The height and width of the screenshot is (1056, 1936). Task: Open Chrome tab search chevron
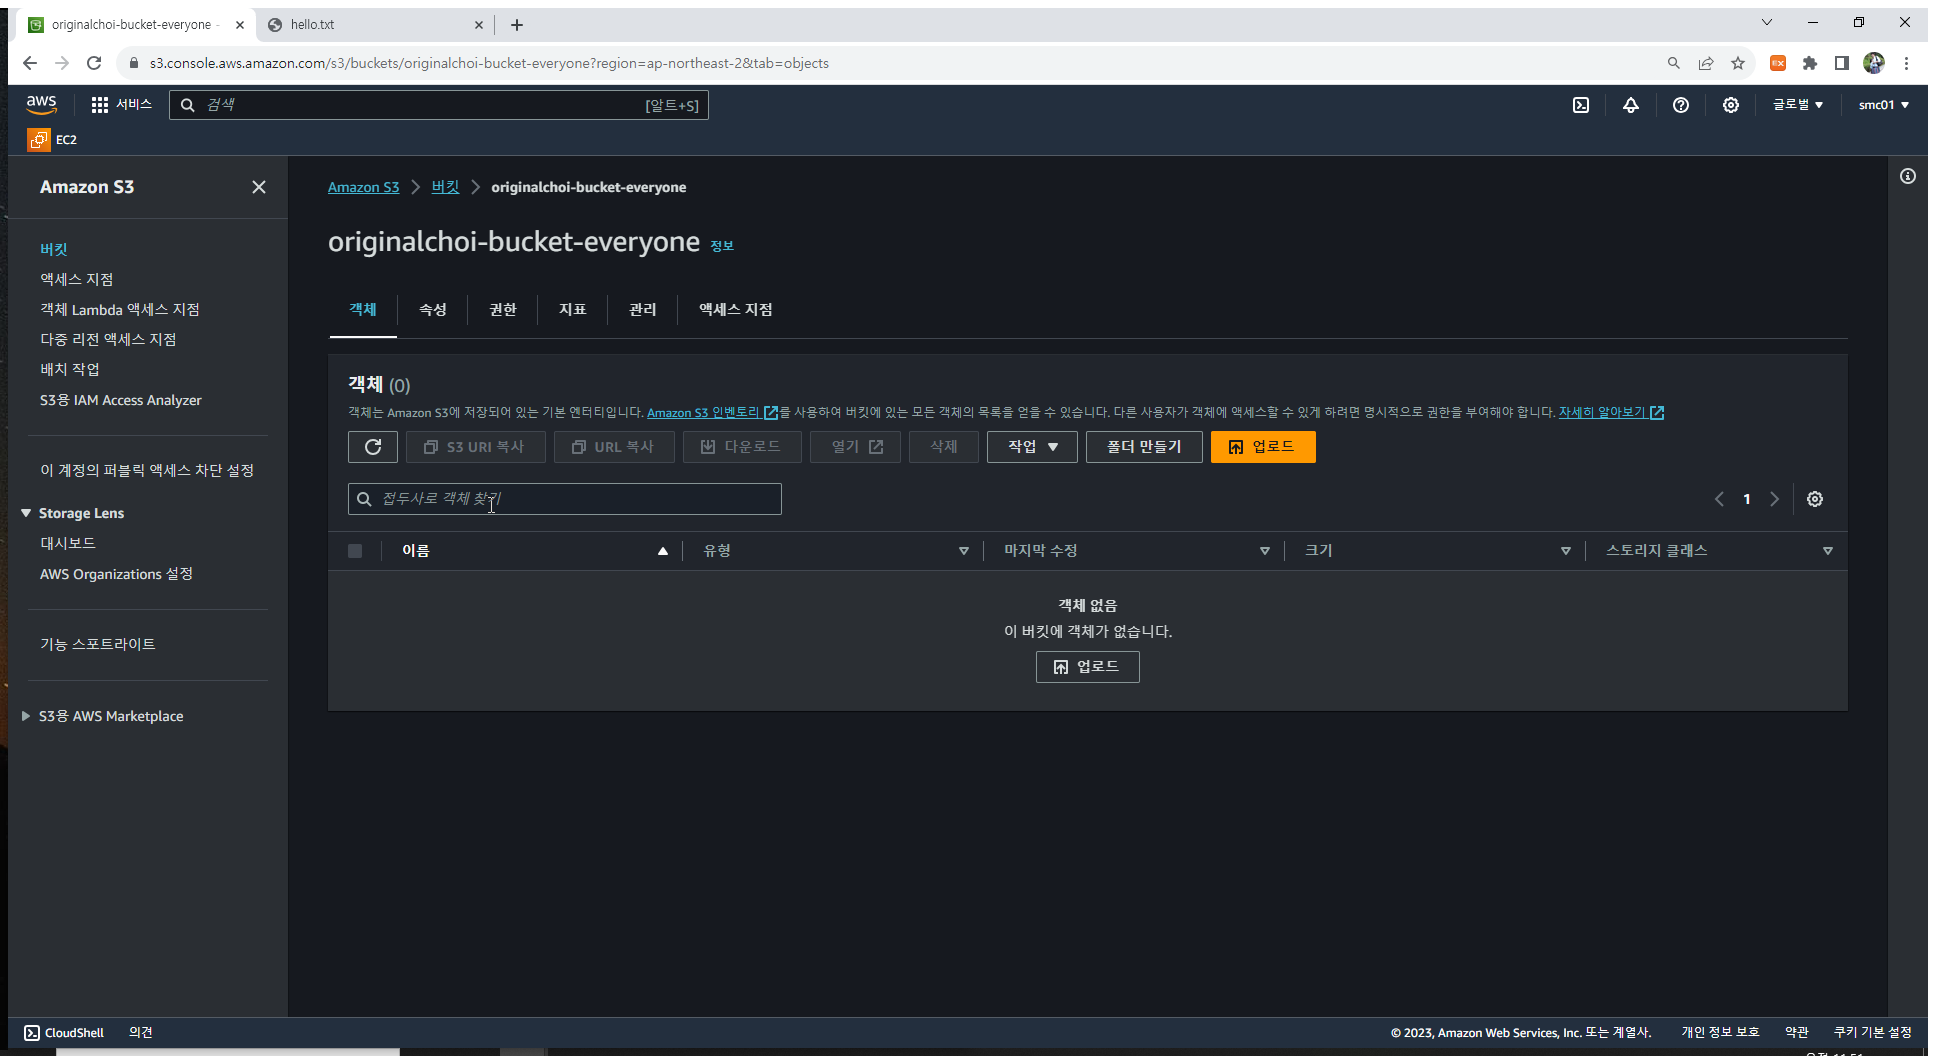[x=1767, y=22]
